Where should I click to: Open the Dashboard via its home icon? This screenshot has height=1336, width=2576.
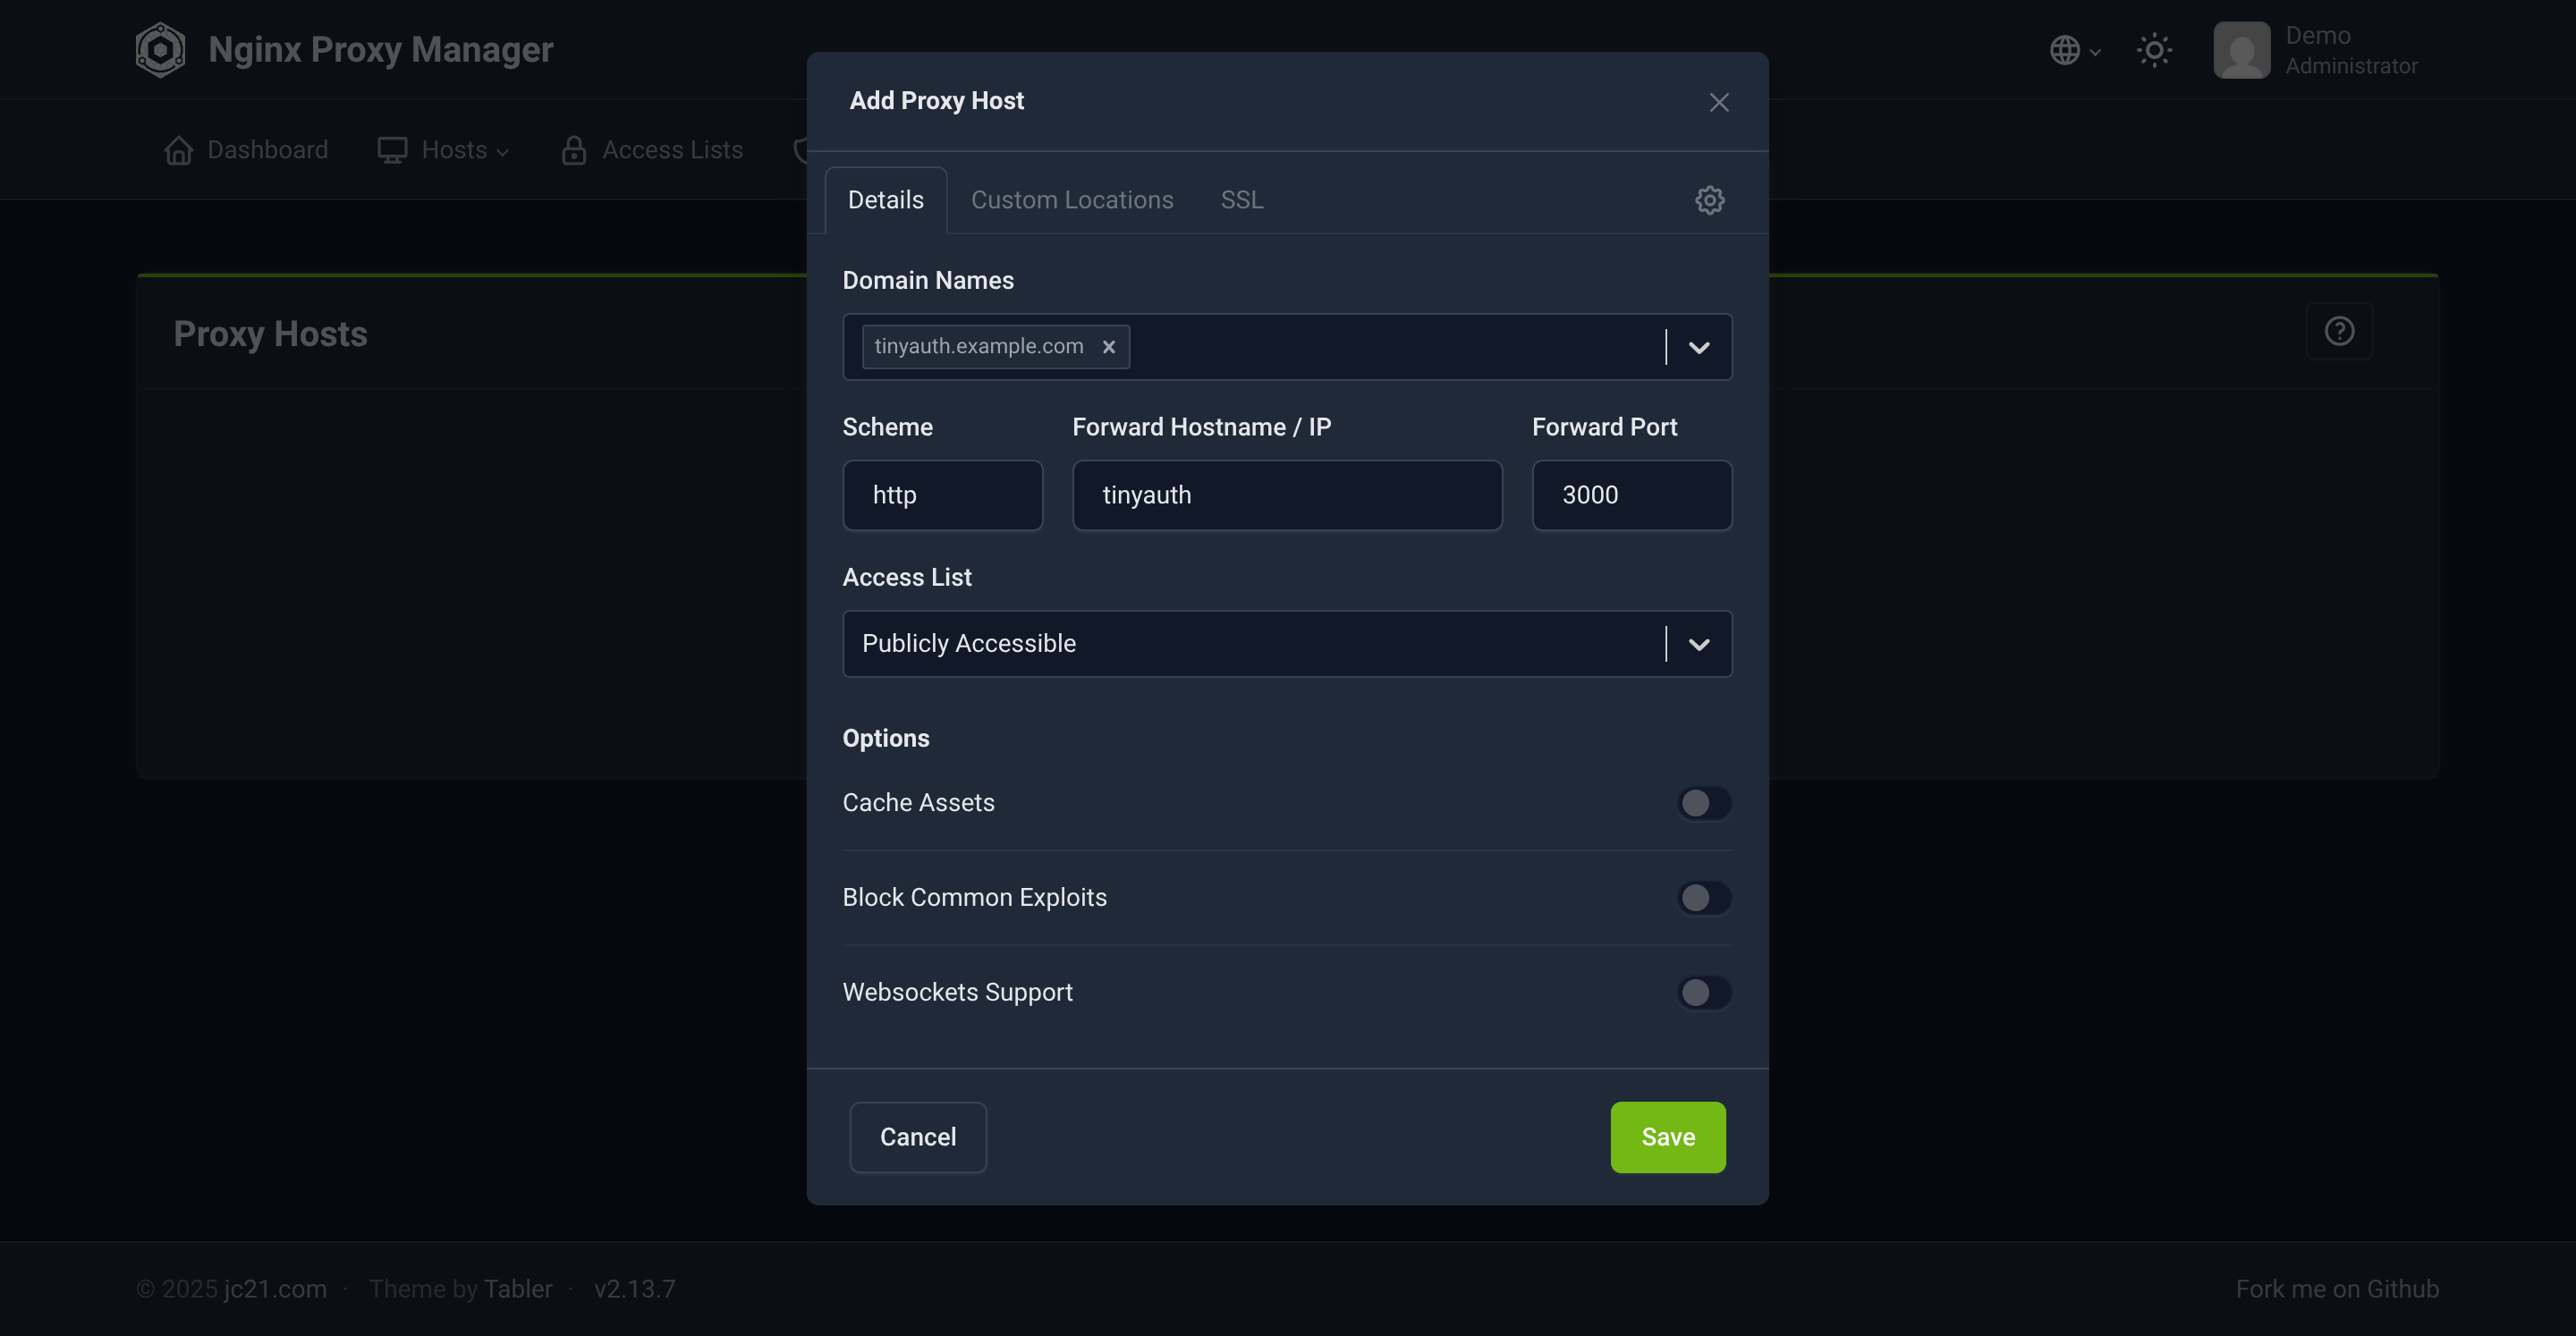point(179,150)
